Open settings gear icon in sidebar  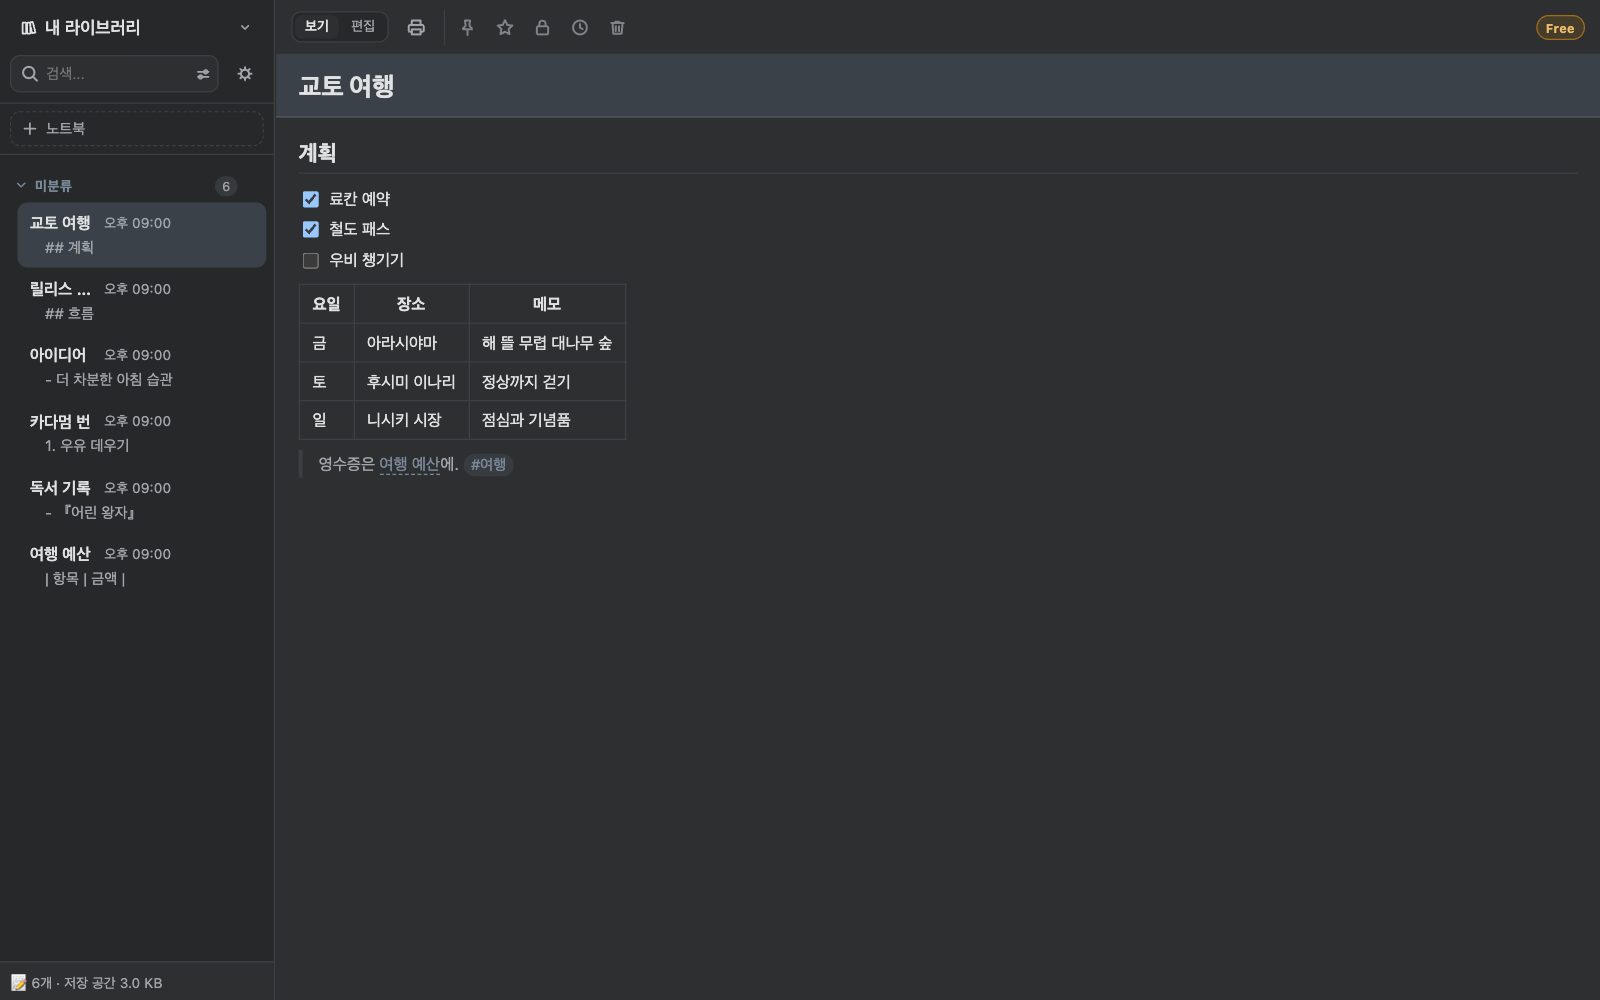245,74
